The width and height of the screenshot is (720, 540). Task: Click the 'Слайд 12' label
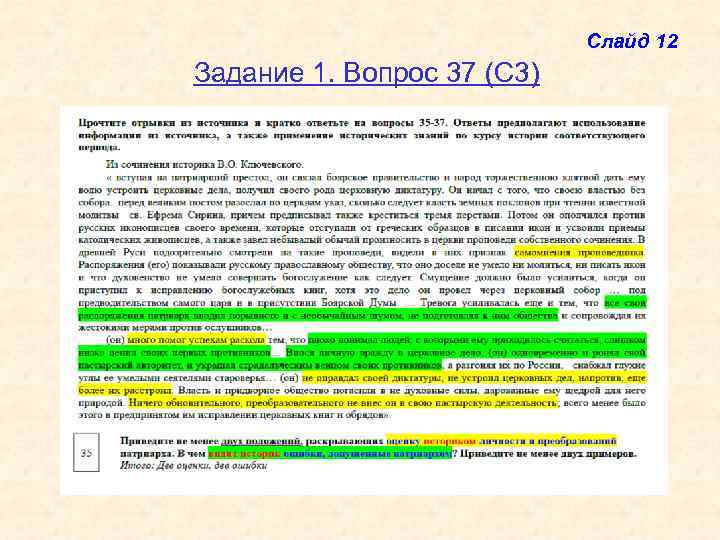(632, 41)
